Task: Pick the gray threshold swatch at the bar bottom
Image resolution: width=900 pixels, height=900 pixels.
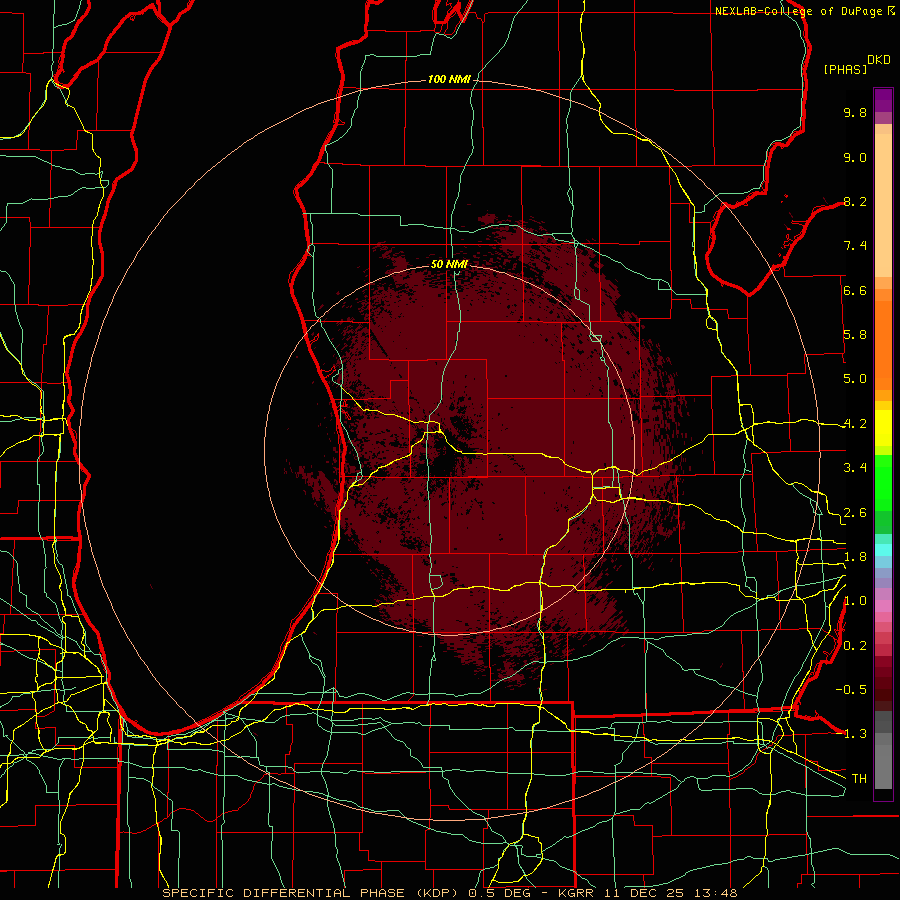Action: coord(883,769)
